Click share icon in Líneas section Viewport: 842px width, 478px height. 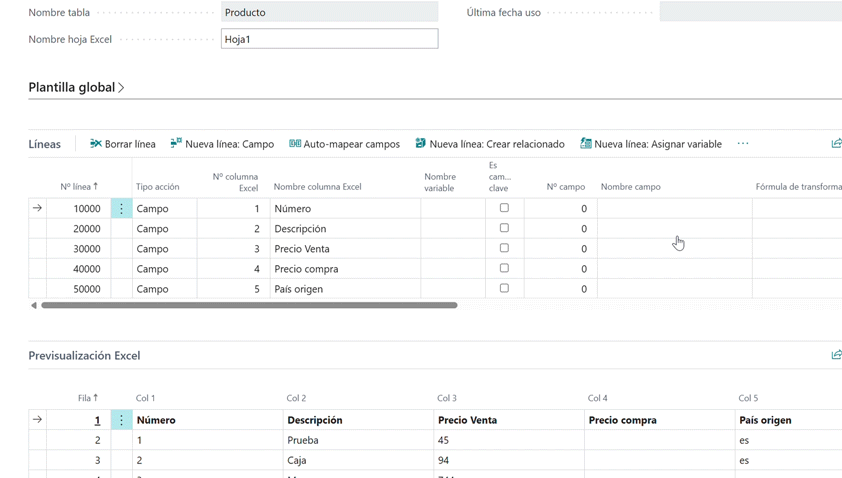[x=836, y=144]
